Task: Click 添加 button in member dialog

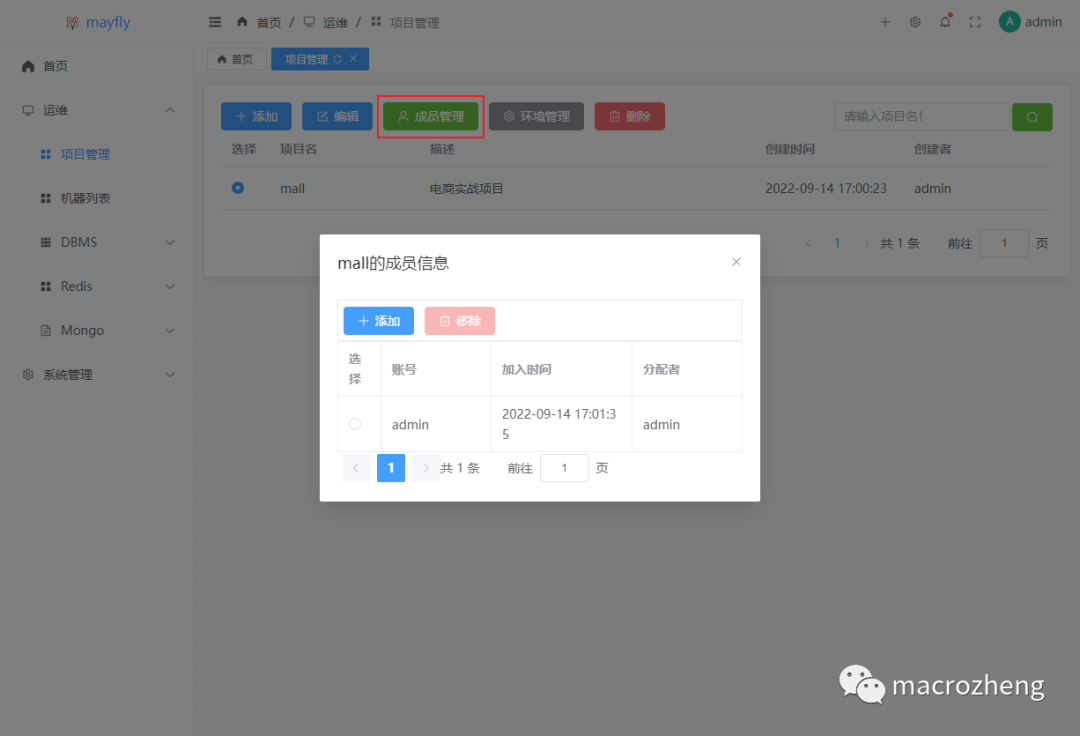Action: [378, 321]
